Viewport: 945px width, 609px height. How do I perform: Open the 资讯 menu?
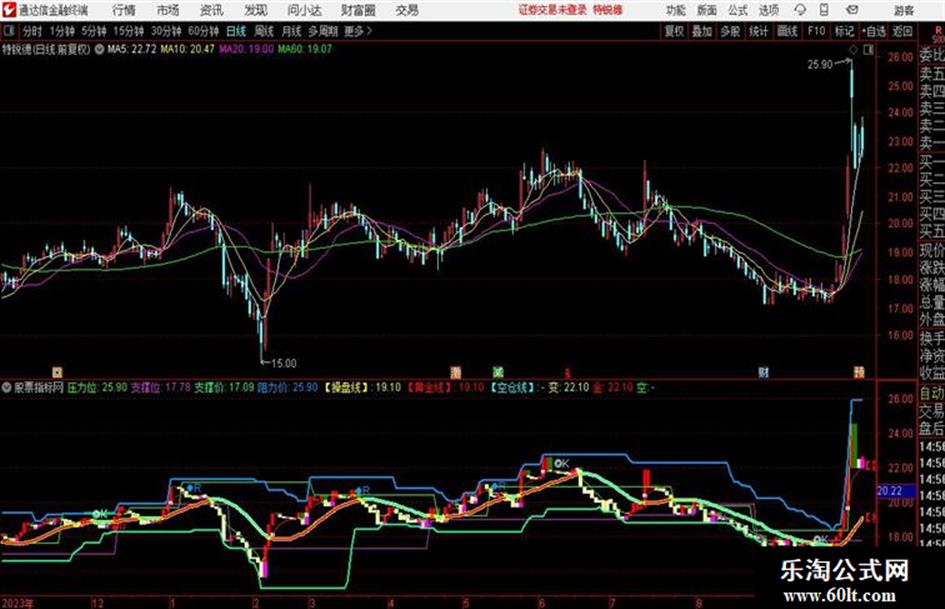(211, 10)
